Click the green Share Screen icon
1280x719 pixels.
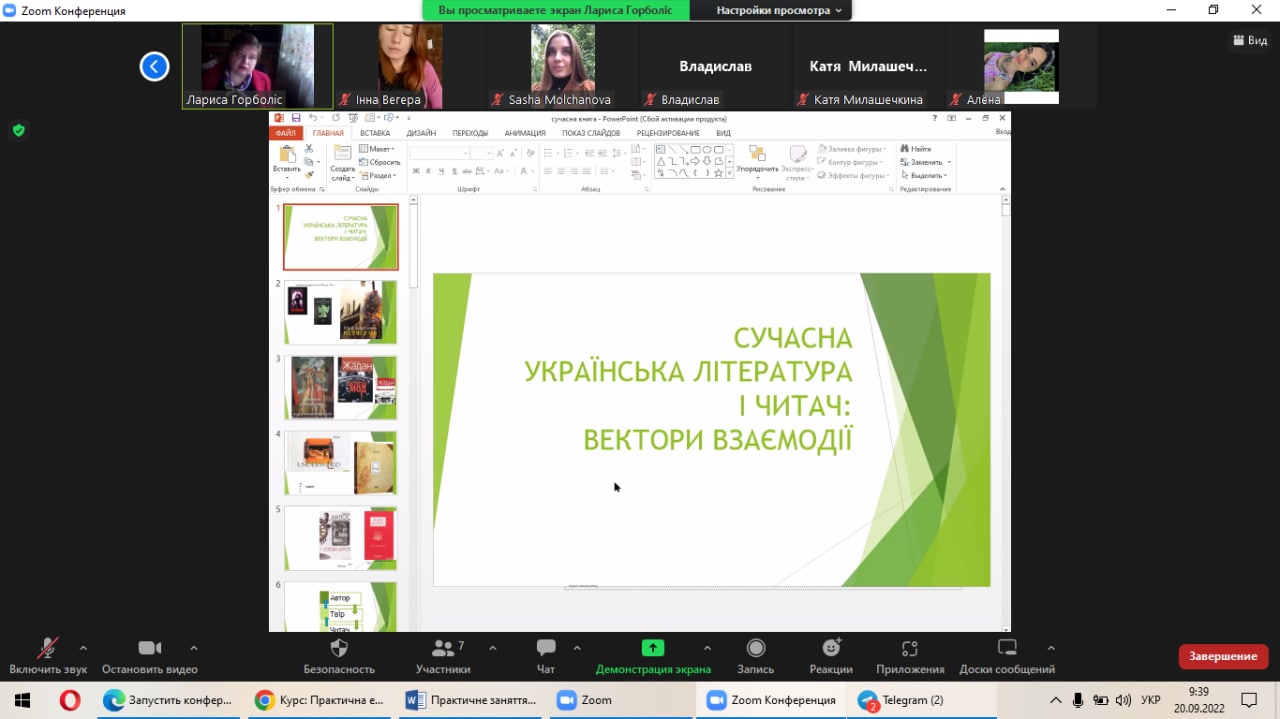653,648
